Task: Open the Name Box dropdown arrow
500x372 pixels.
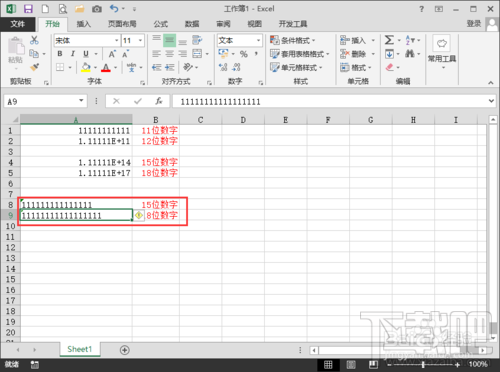Action: point(81,101)
